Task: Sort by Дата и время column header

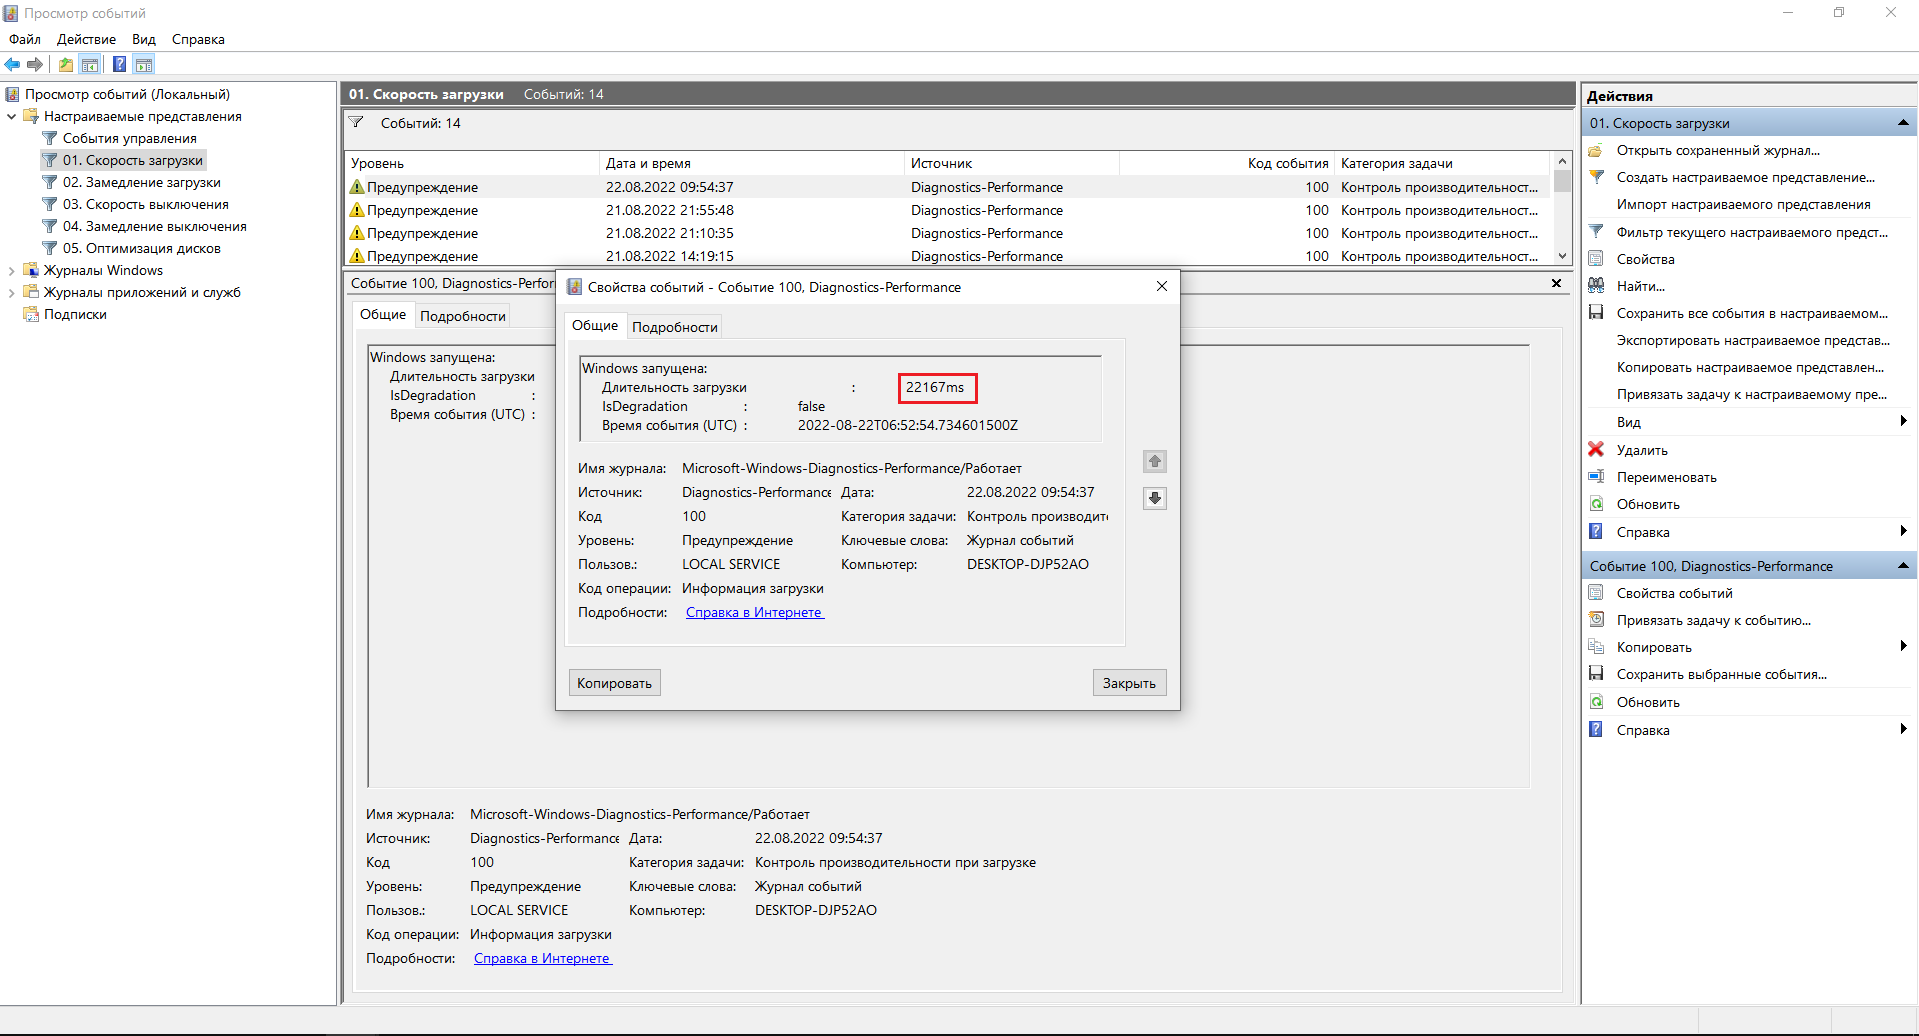Action: coord(751,163)
